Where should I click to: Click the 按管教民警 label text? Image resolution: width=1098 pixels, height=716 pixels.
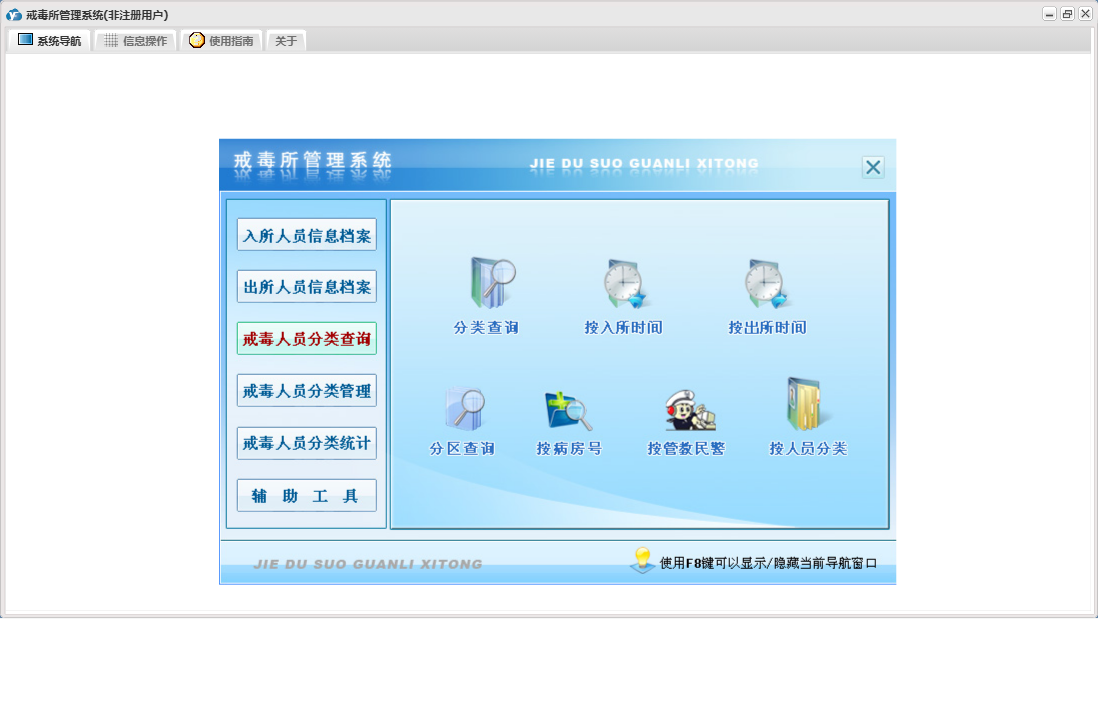tap(686, 448)
